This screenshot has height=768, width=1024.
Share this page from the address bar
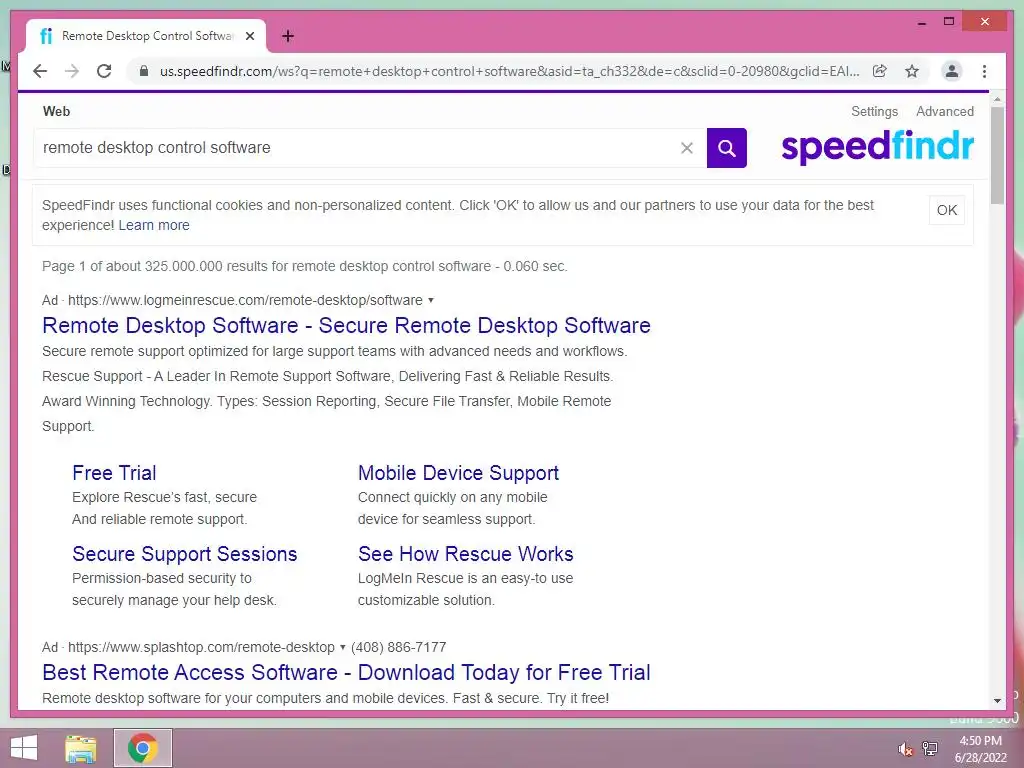click(x=880, y=71)
